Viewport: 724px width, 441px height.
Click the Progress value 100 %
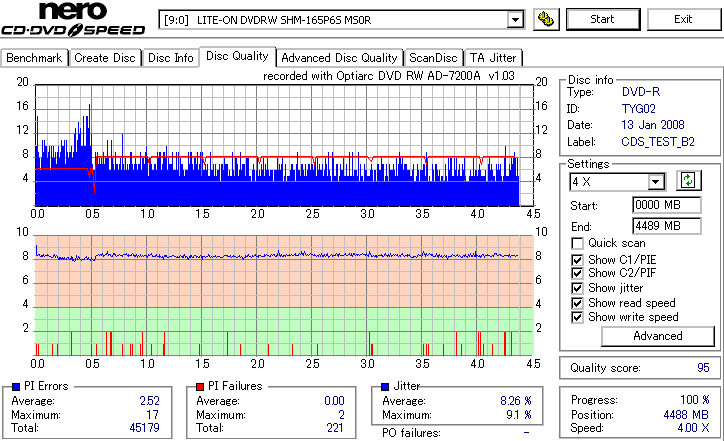click(x=695, y=400)
